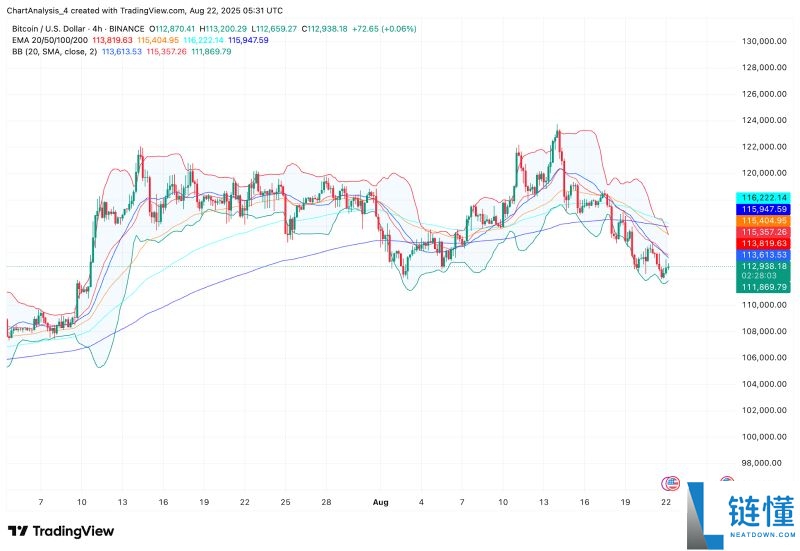This screenshot has height=551, width=800.
Task: Click the 113,819.63 red price label
Action: [x=763, y=243]
